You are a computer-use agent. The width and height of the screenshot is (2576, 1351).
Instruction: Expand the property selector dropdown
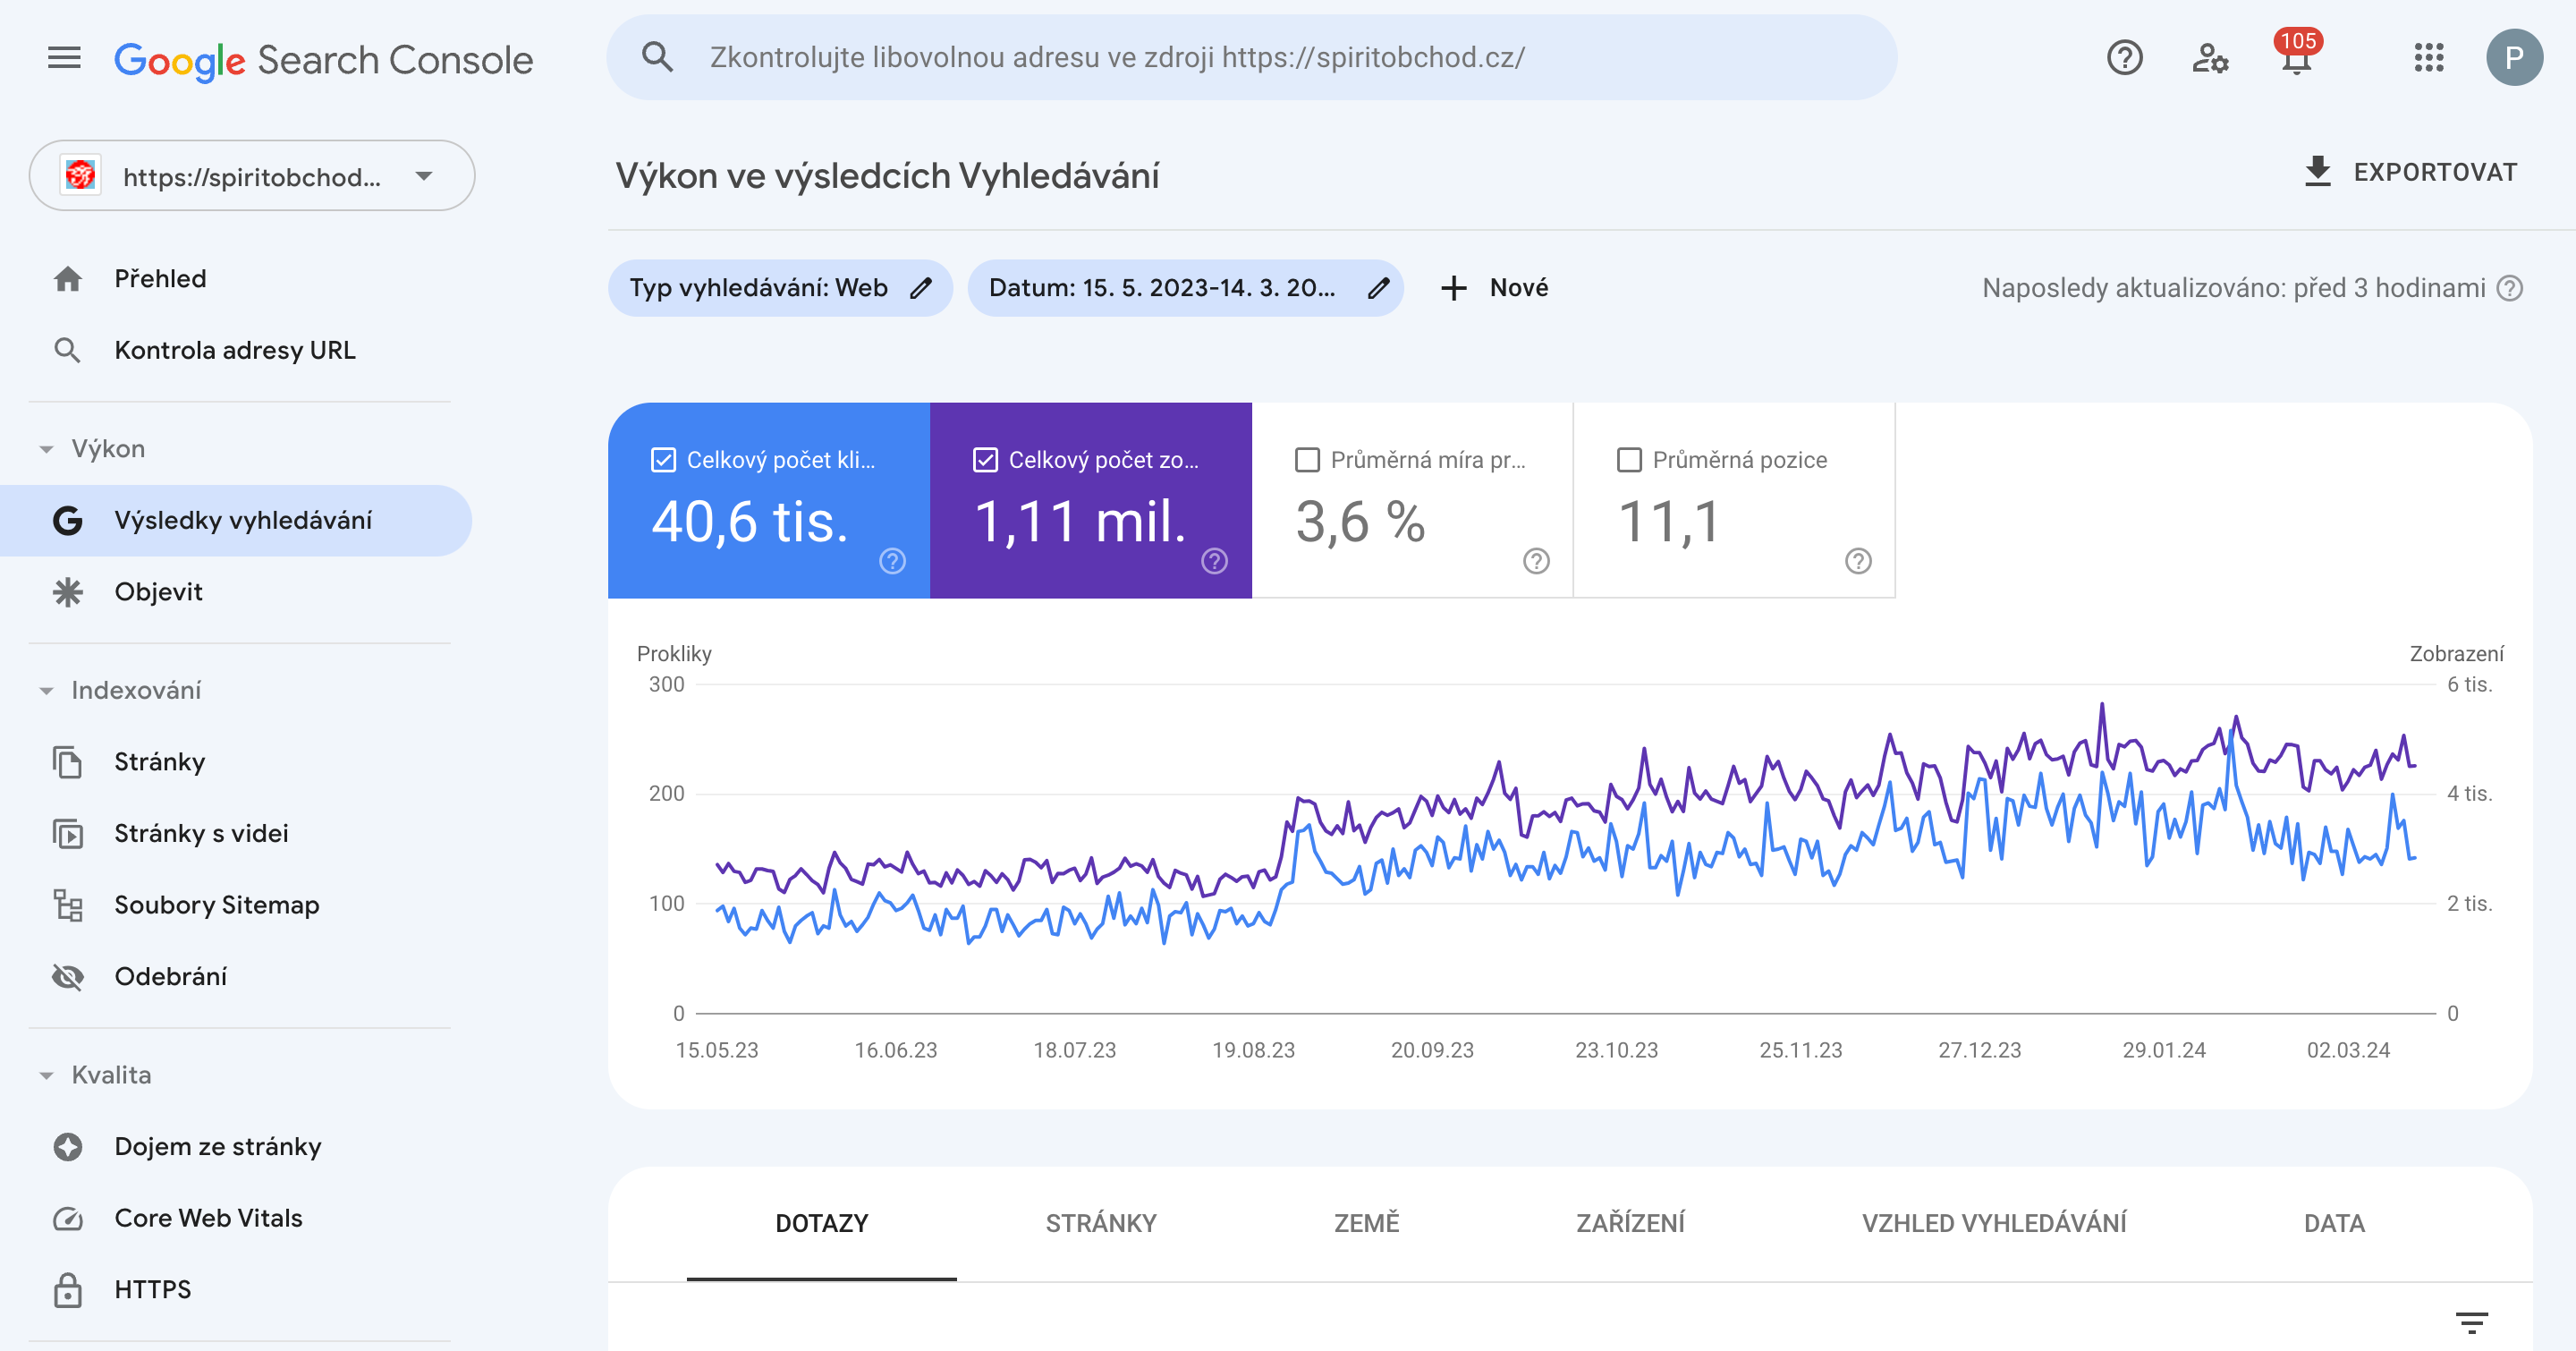coord(424,175)
